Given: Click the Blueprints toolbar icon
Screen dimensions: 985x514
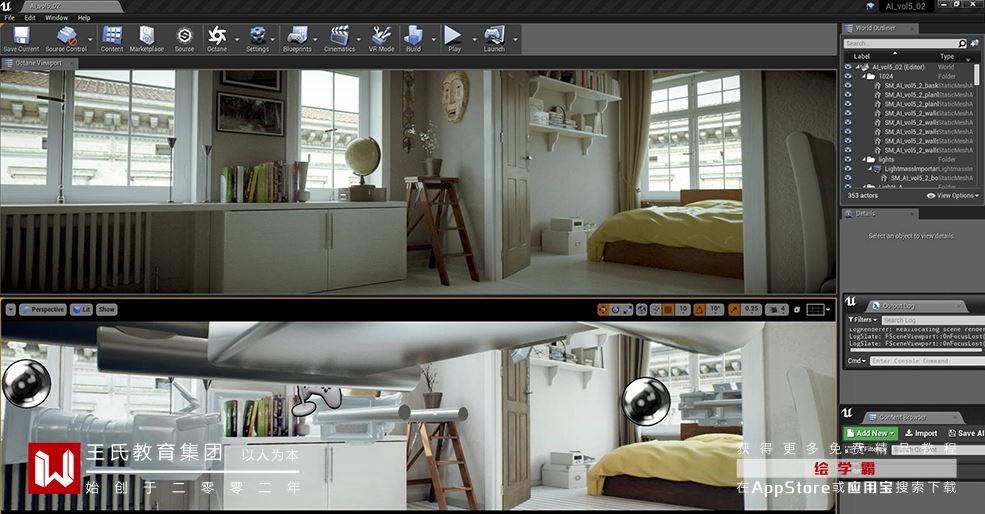Looking at the screenshot, I should [x=297, y=38].
